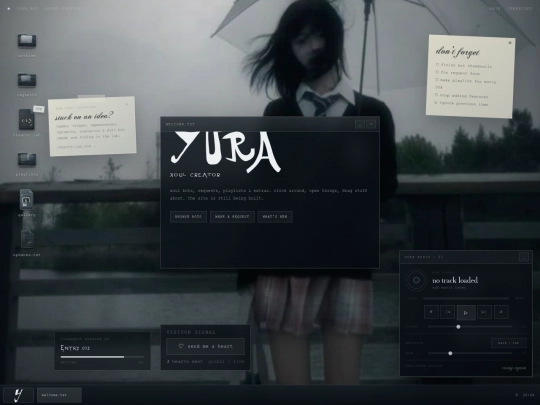The image size is (540, 405).
Task: Click 'stuck on an idea?' note heading
Action: [x=84, y=116]
